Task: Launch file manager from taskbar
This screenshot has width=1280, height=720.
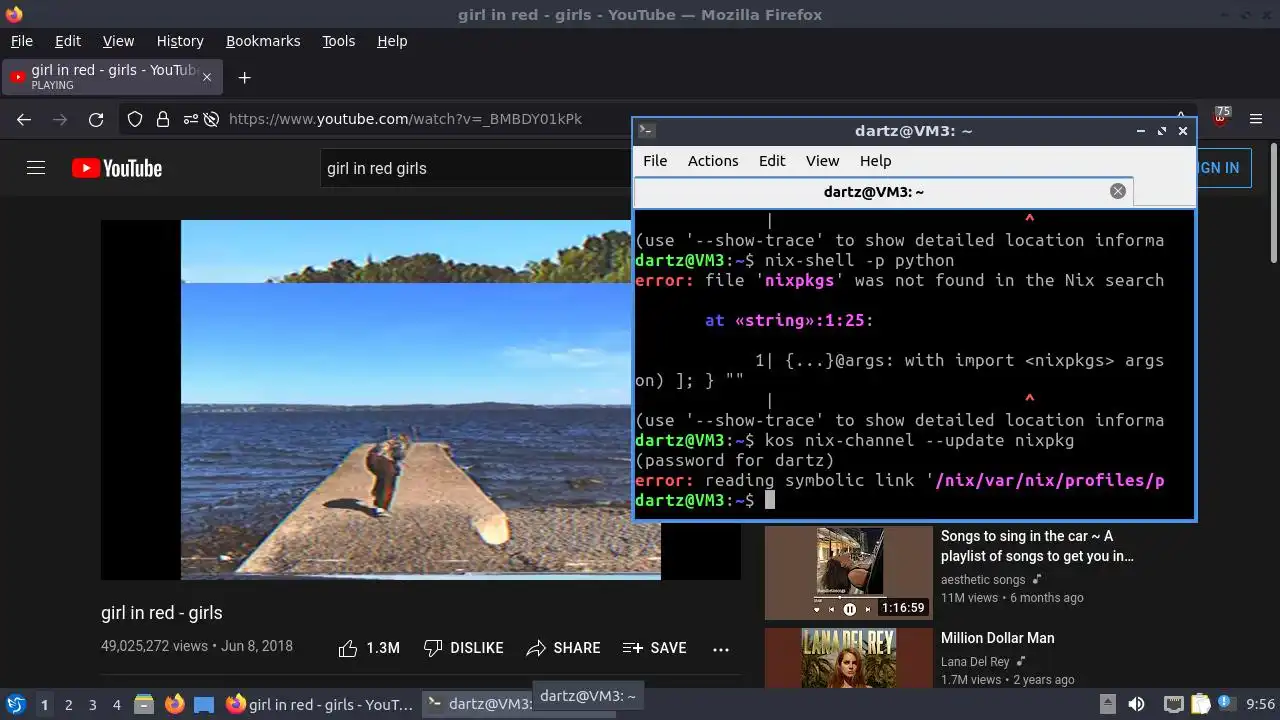Action: pyautogui.click(x=144, y=705)
